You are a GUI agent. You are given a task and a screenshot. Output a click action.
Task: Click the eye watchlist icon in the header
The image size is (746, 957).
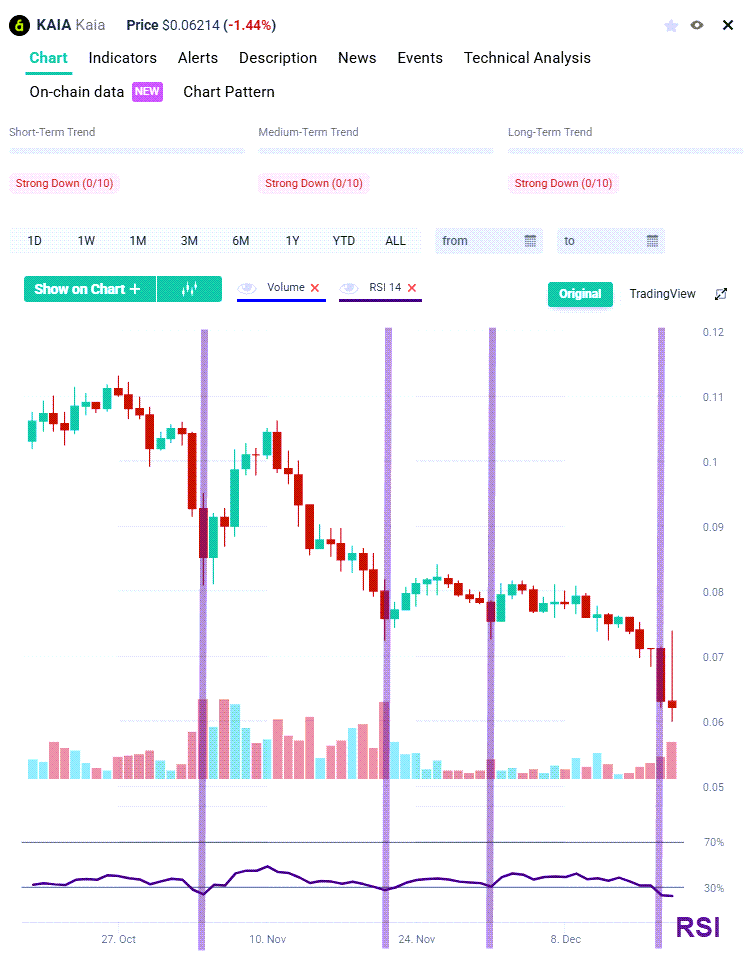(x=697, y=25)
